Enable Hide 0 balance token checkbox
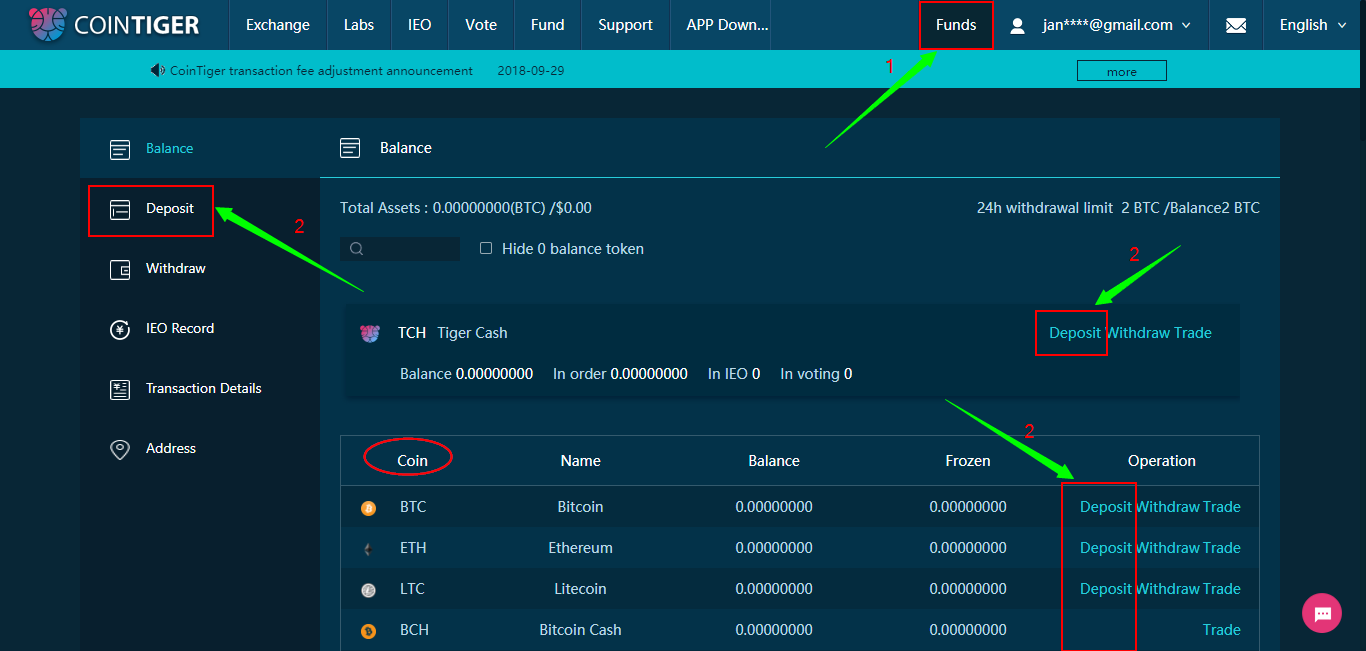Image resolution: width=1366 pixels, height=651 pixels. [x=486, y=248]
